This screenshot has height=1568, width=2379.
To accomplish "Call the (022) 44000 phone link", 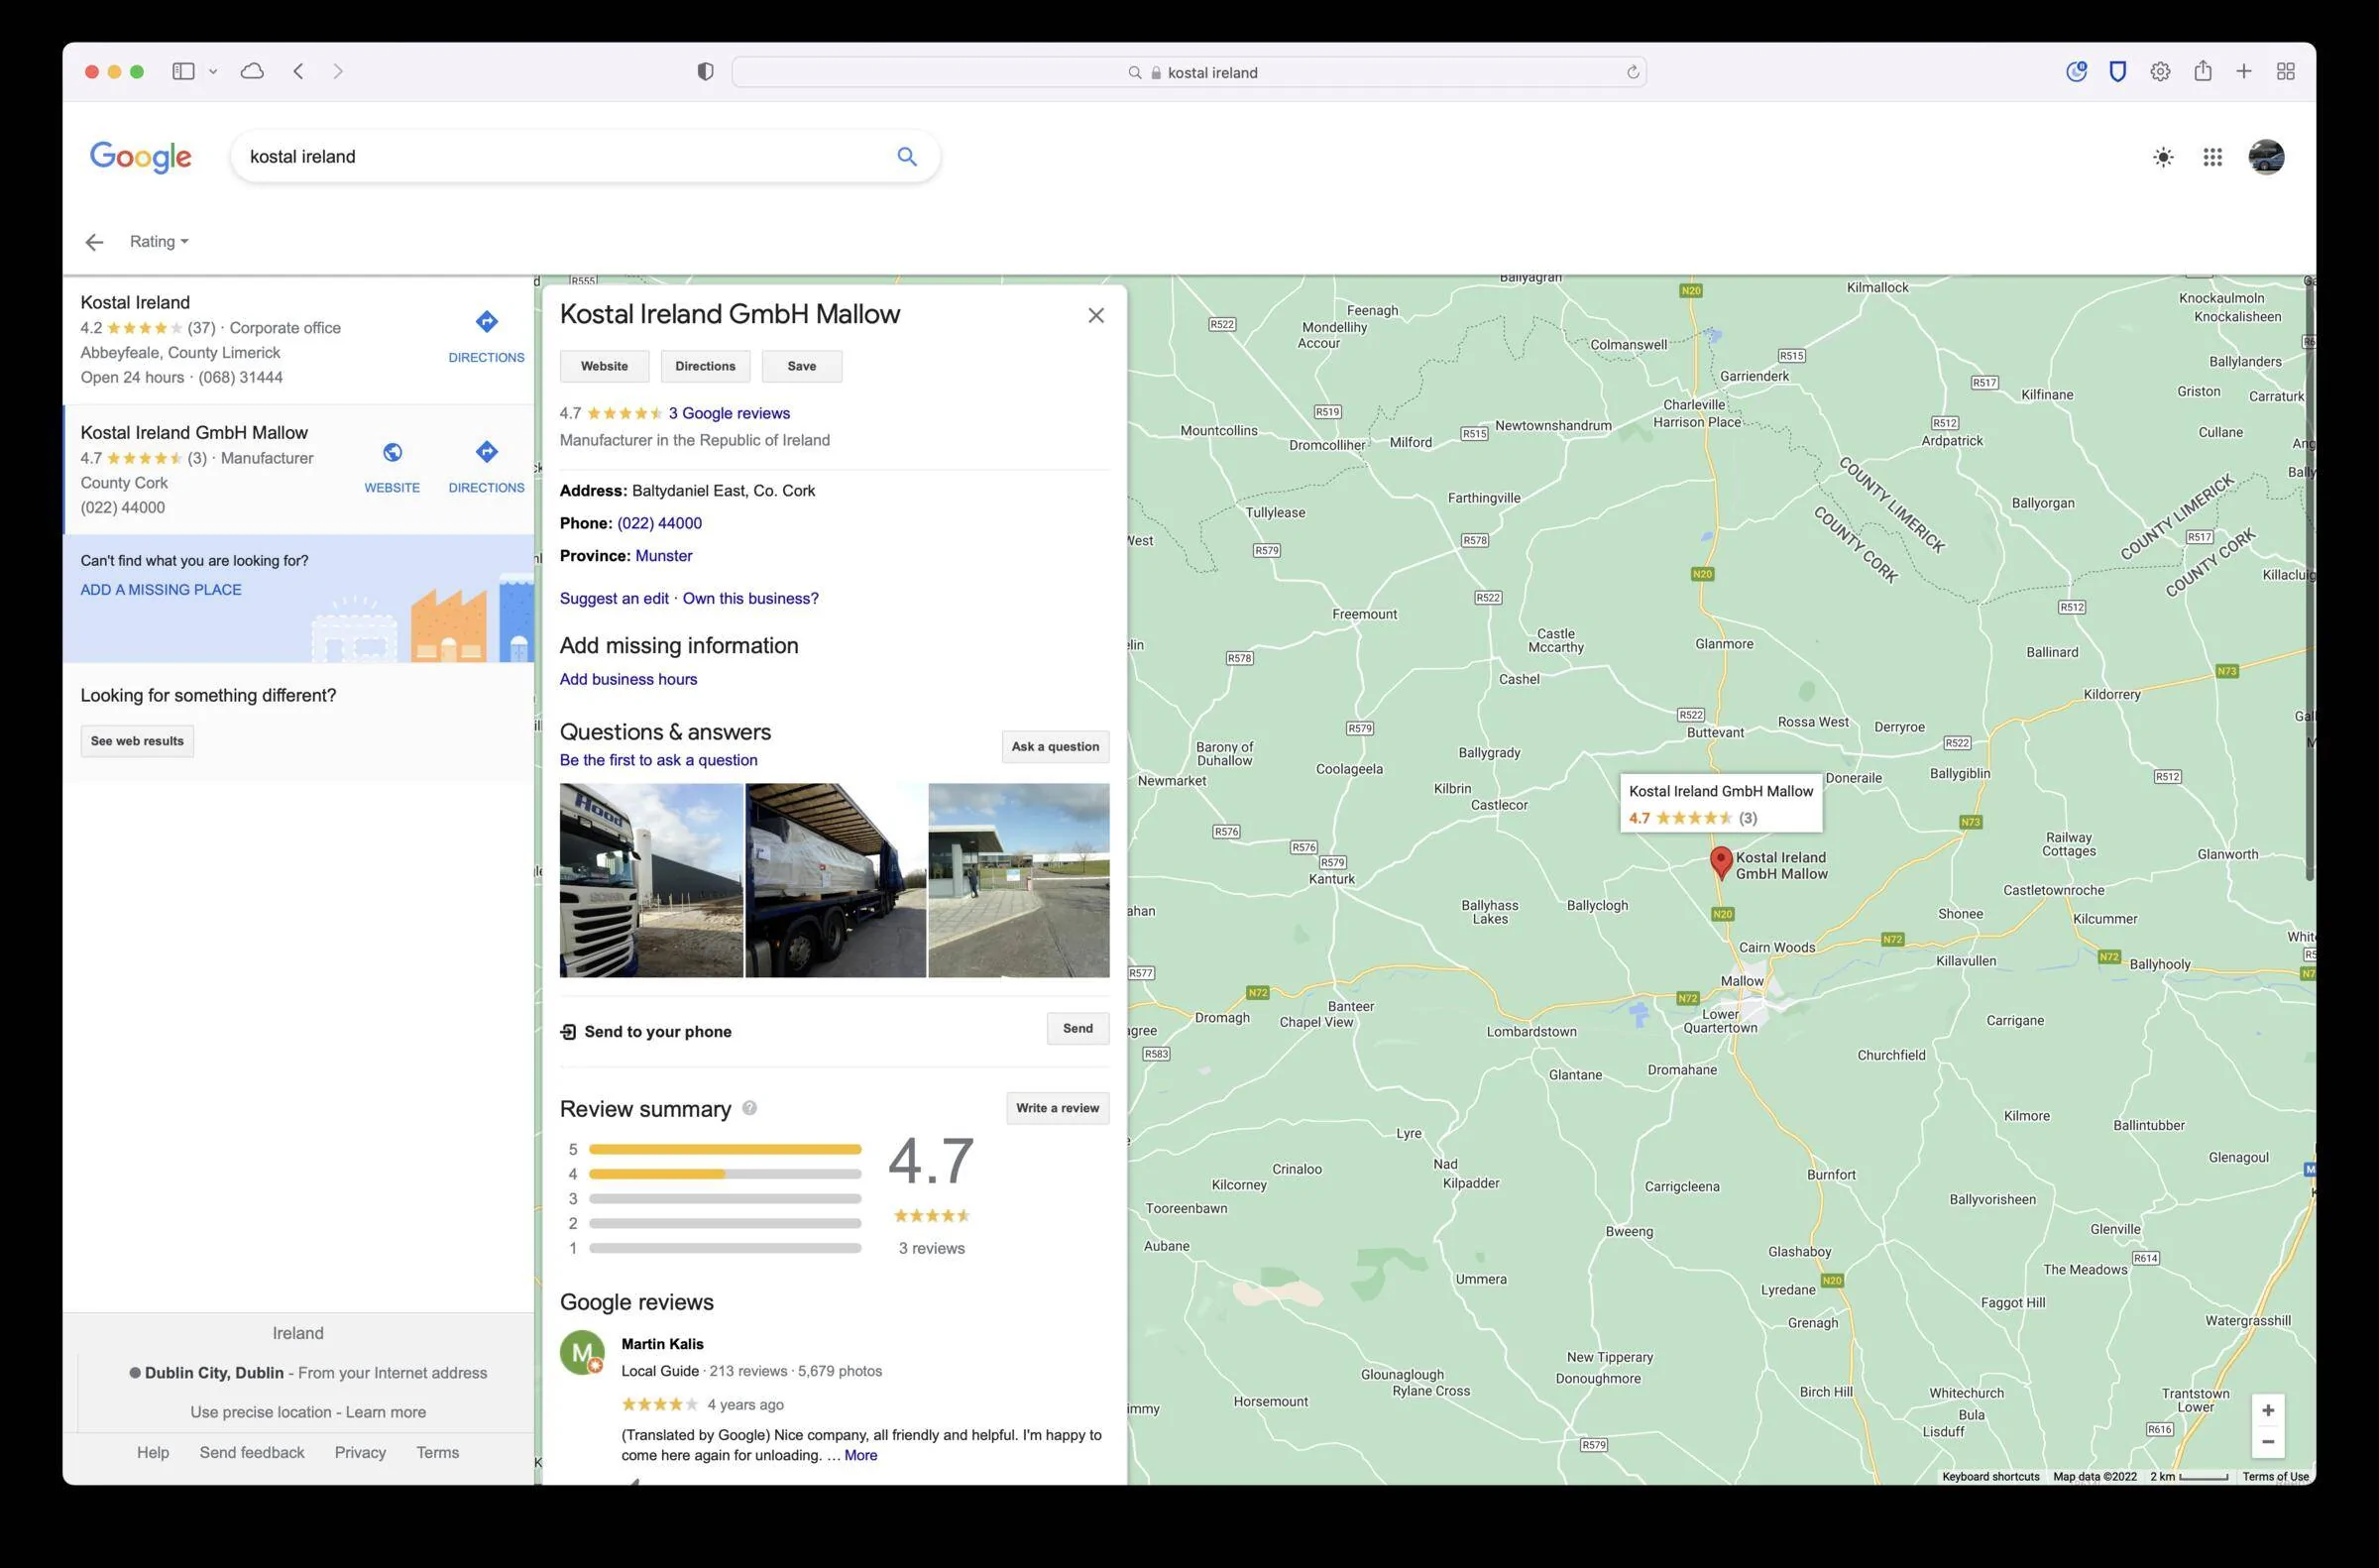I will (659, 523).
